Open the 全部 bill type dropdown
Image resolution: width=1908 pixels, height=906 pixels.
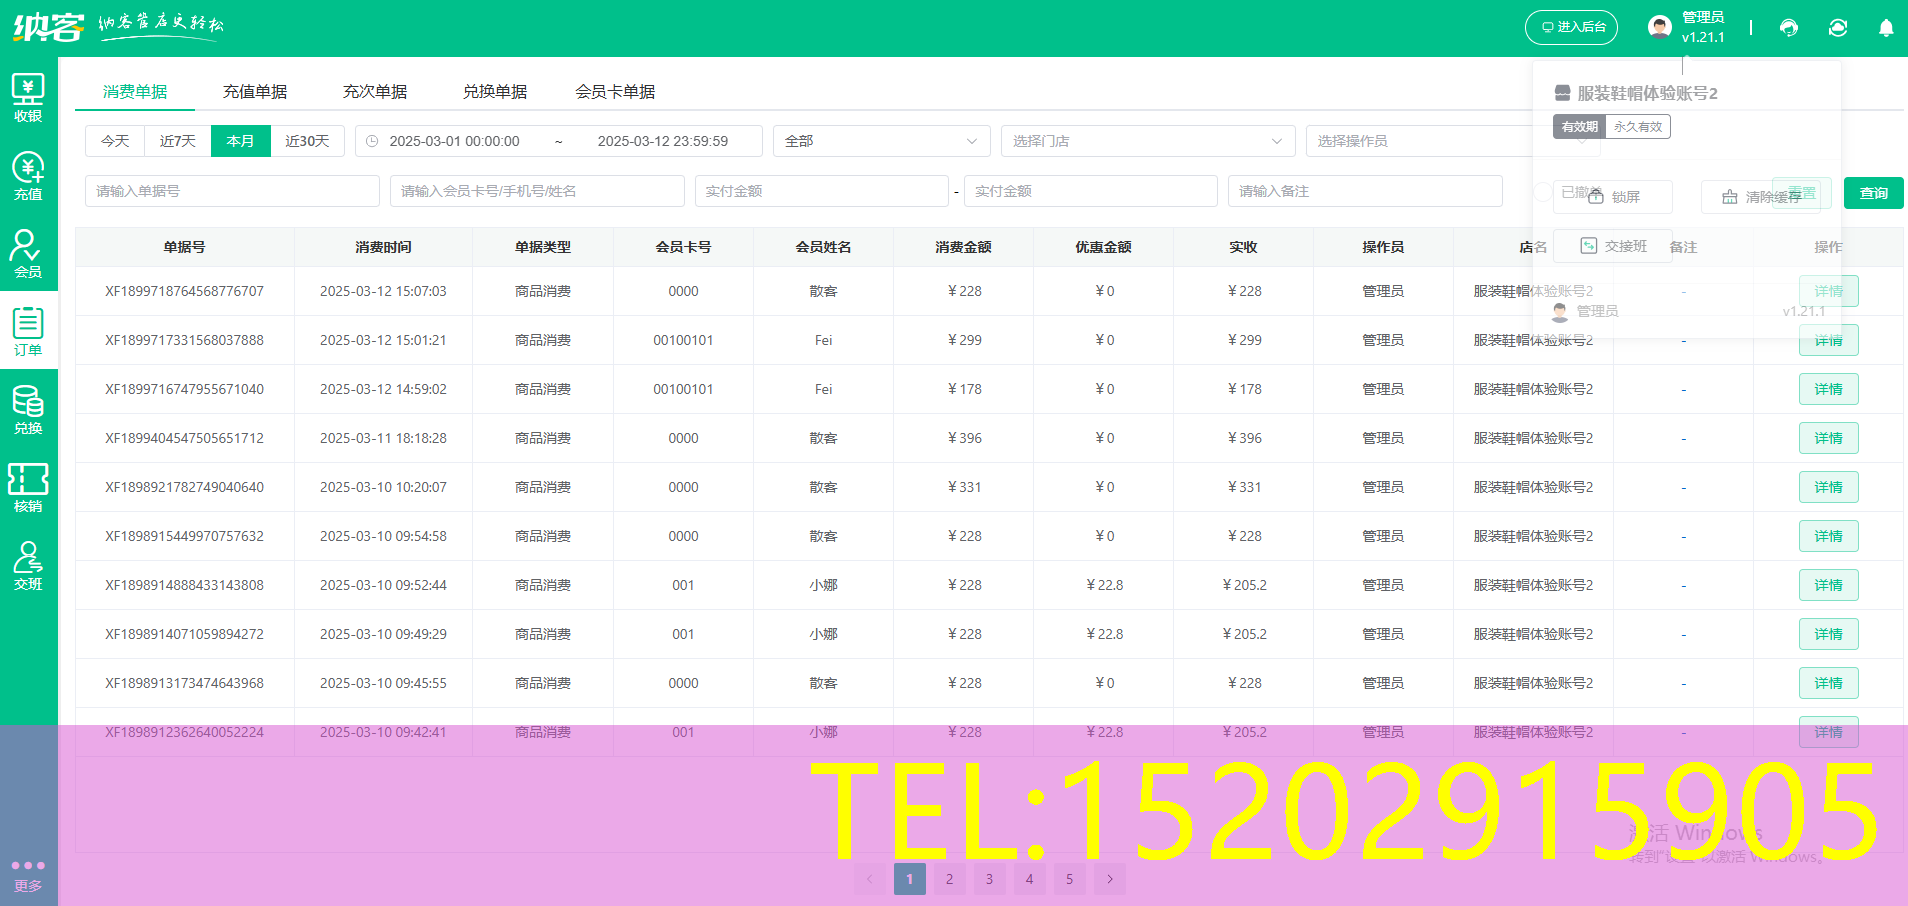(x=880, y=141)
